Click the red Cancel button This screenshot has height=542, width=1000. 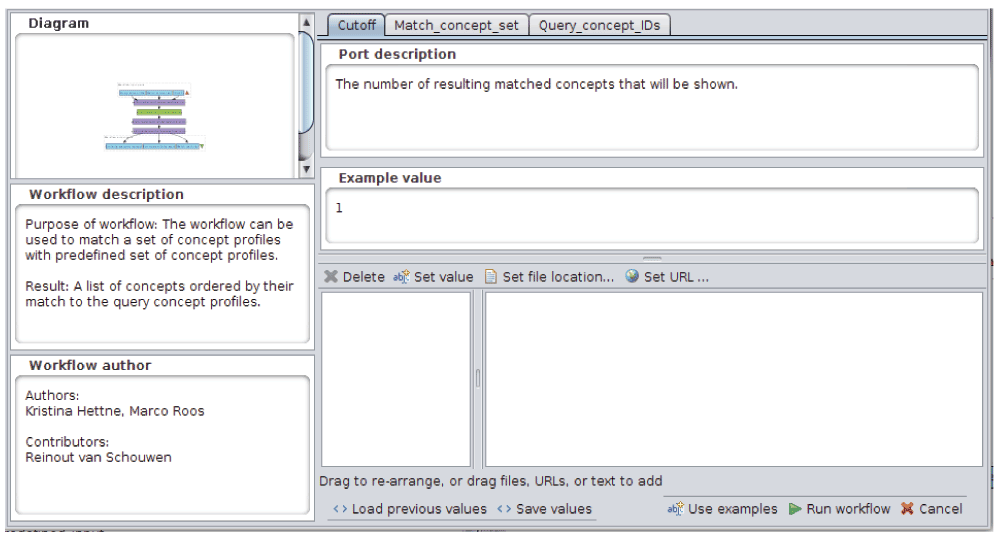pos(931,509)
